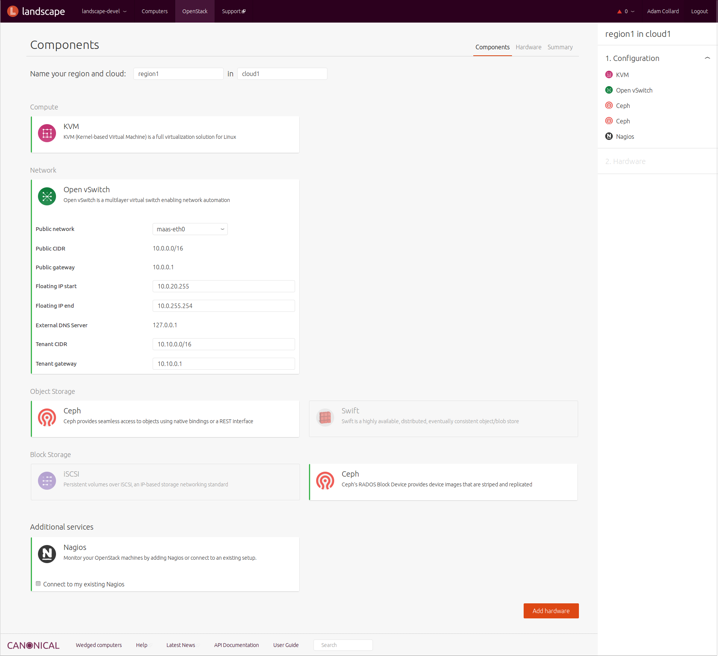Click the Ceph icon under Object Storage
718x656 pixels.
tap(47, 417)
